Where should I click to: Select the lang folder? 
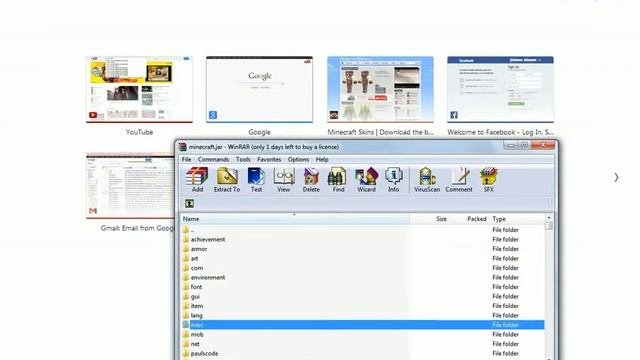[363, 316]
